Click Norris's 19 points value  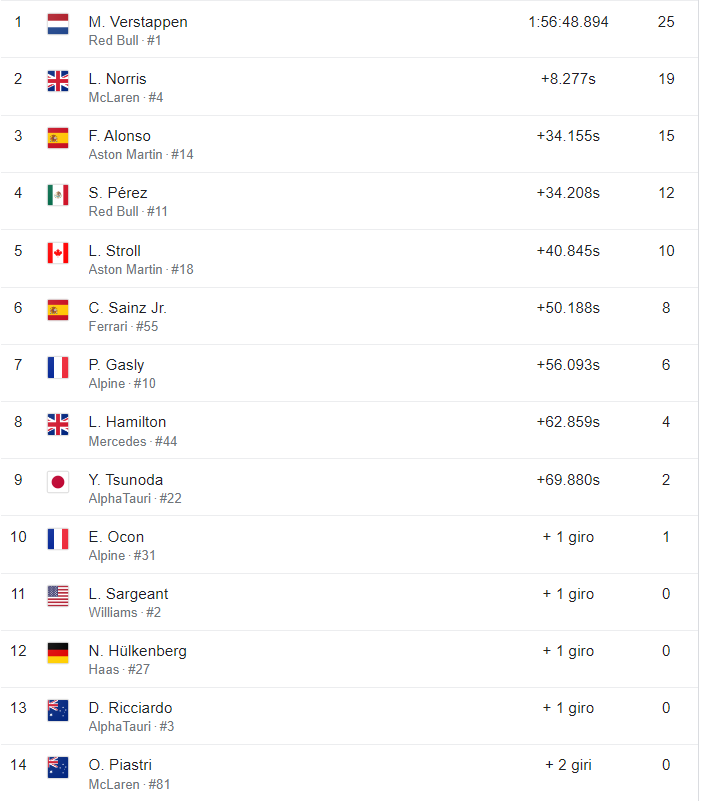coord(666,79)
